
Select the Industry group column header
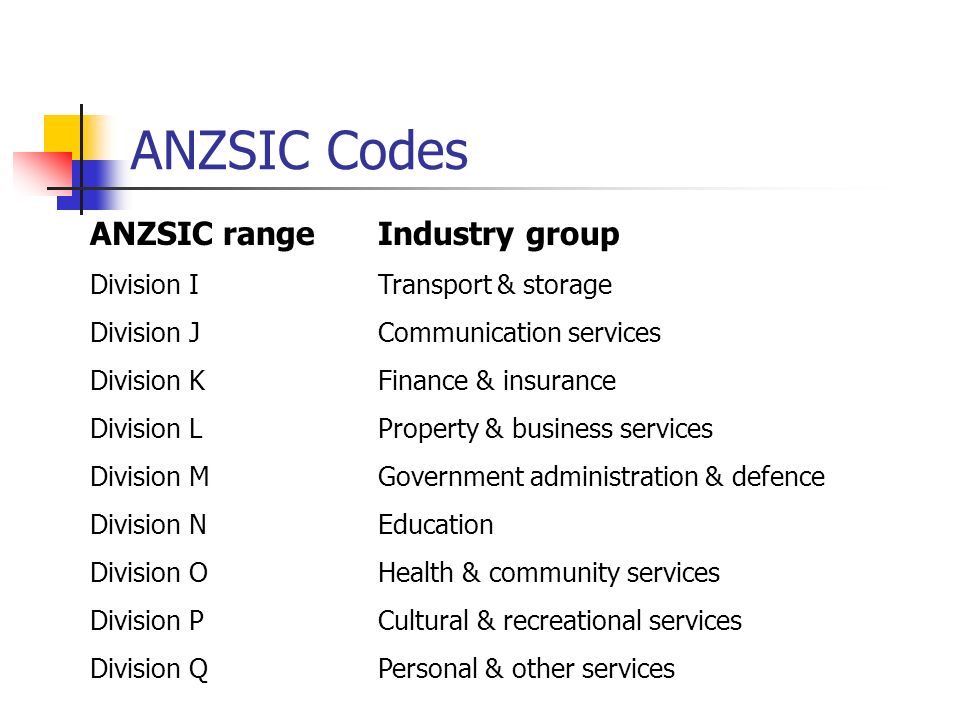pos(498,234)
